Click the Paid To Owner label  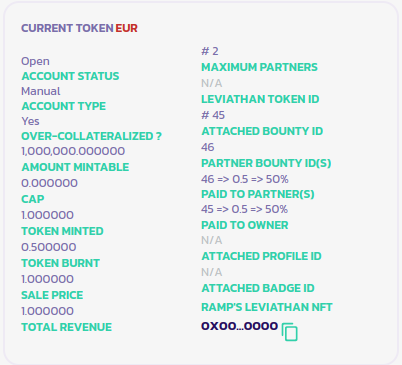coord(244,225)
